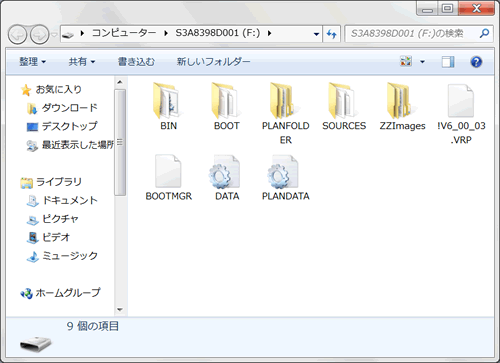The image size is (500, 363).
Task: Click the search magnifier icon
Action: [484, 33]
